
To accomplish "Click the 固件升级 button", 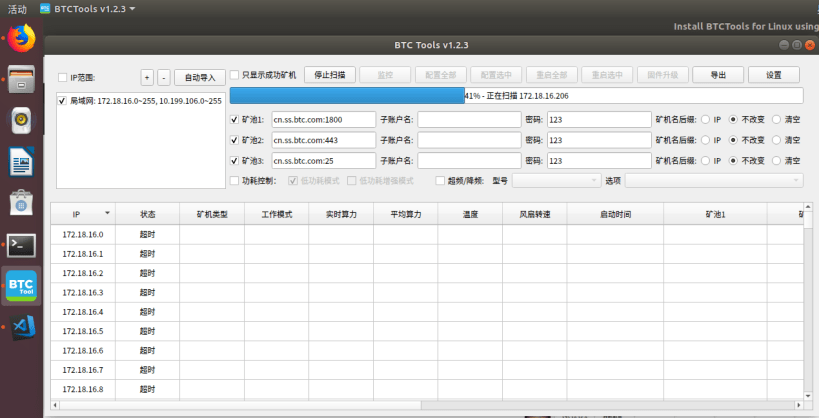I will [662, 75].
